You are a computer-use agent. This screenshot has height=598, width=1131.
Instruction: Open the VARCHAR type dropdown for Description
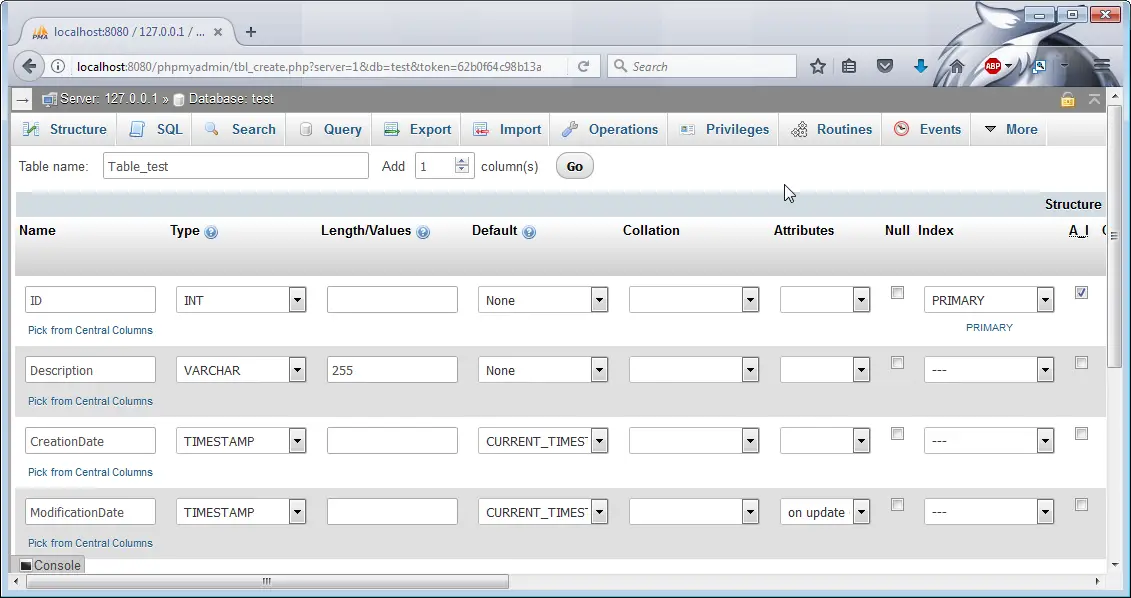(x=241, y=370)
